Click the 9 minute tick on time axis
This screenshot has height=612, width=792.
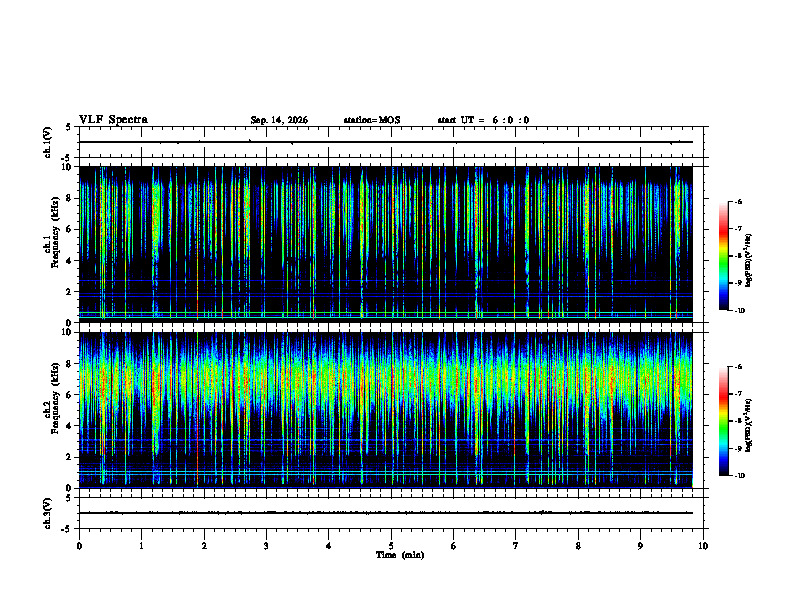[x=640, y=546]
